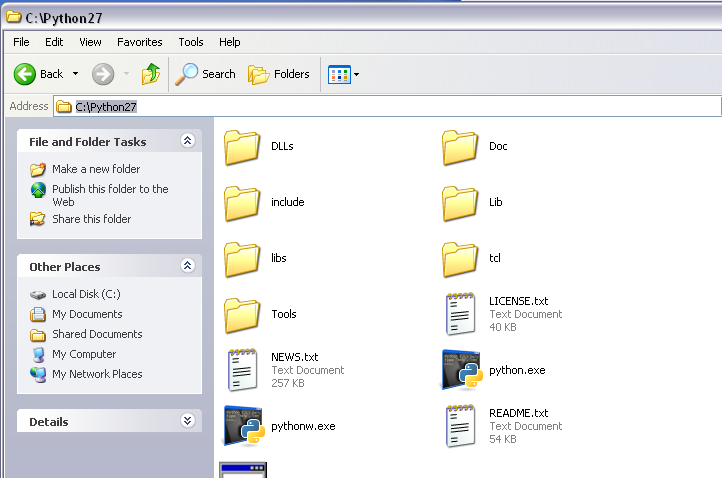
Task: Click the LICENSE.txt file name
Action: 518,301
